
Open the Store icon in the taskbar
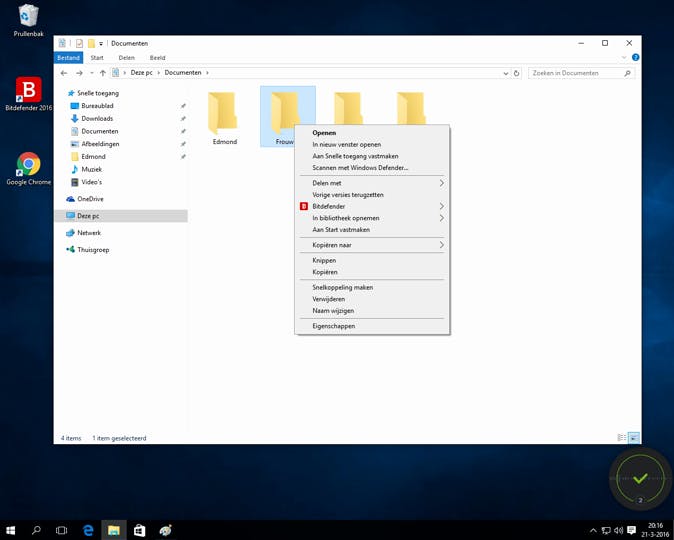tap(140, 530)
